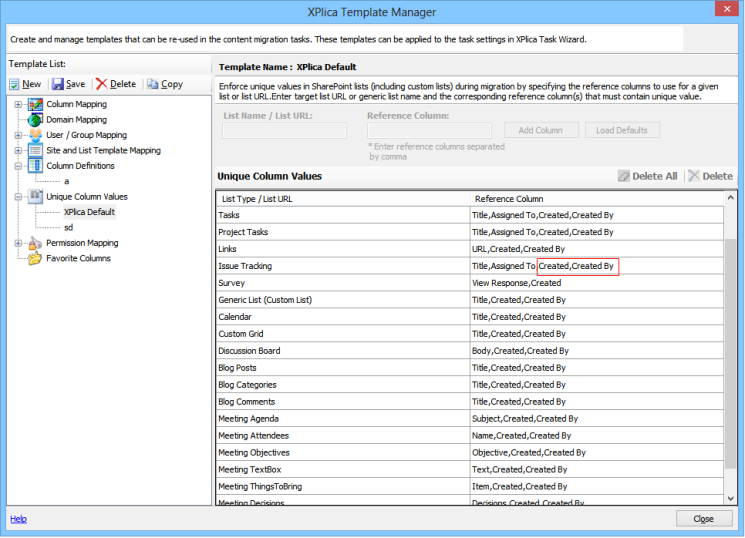The height and width of the screenshot is (538, 745).
Task: Select the Calendar row
Action: (x=470, y=317)
